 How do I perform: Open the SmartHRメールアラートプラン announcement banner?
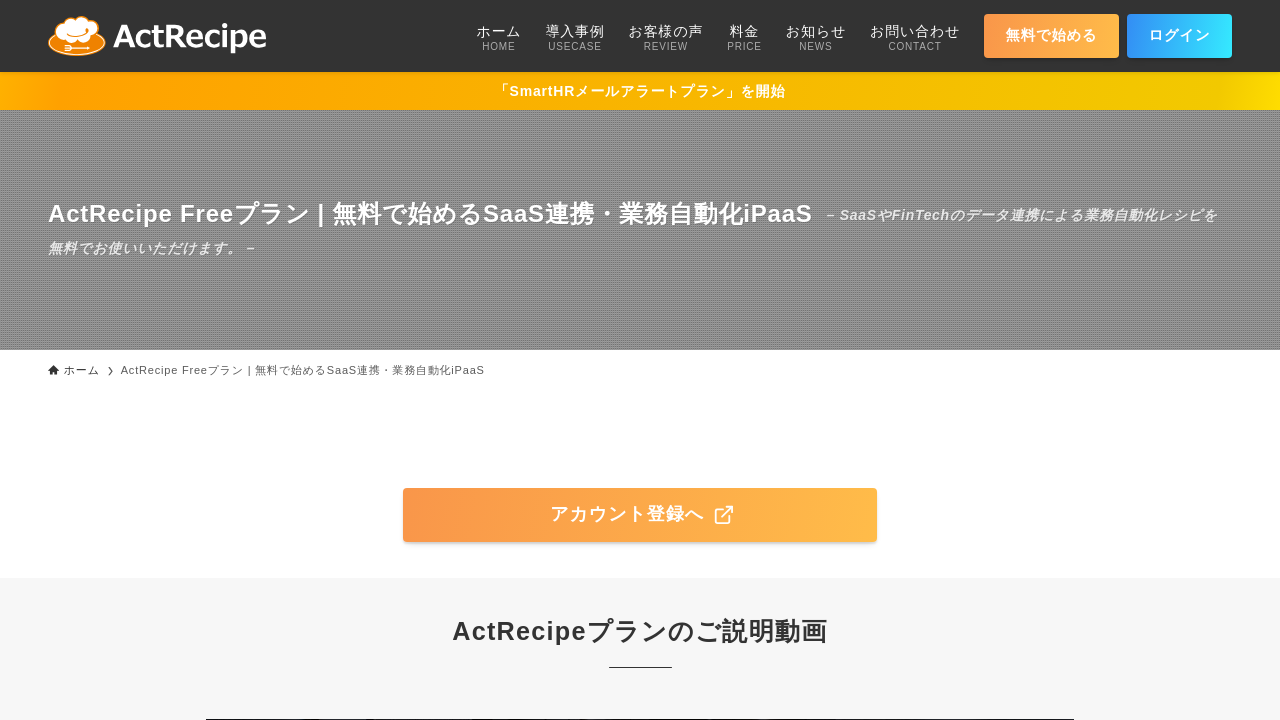tap(640, 91)
